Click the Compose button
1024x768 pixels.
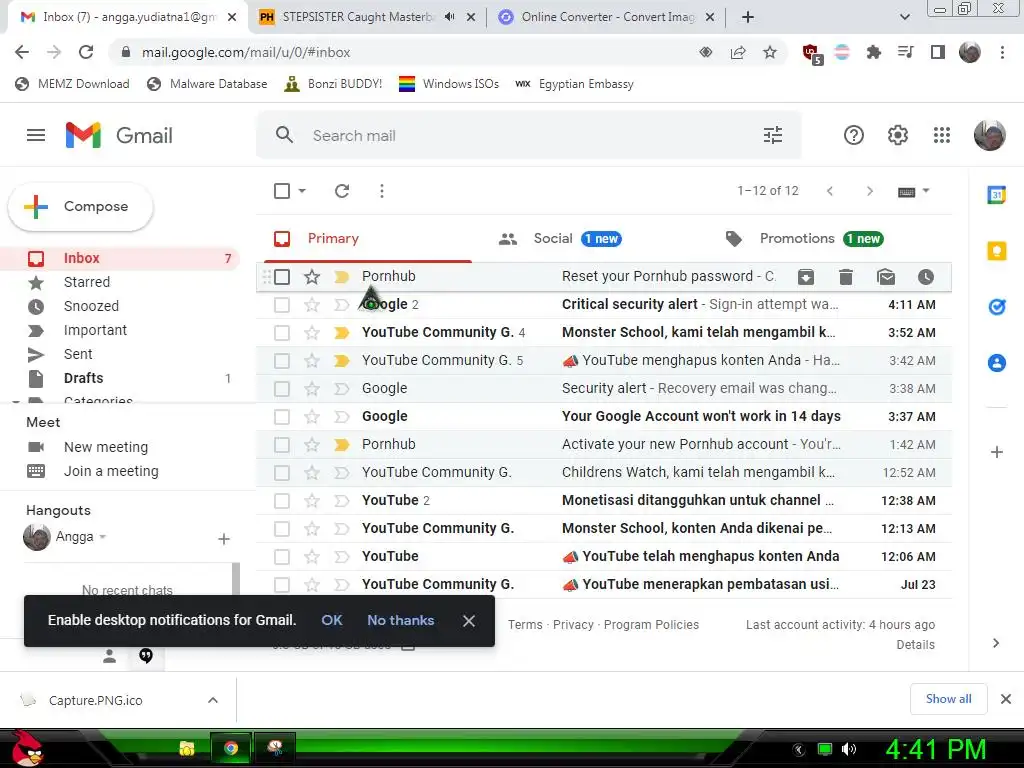(x=81, y=206)
